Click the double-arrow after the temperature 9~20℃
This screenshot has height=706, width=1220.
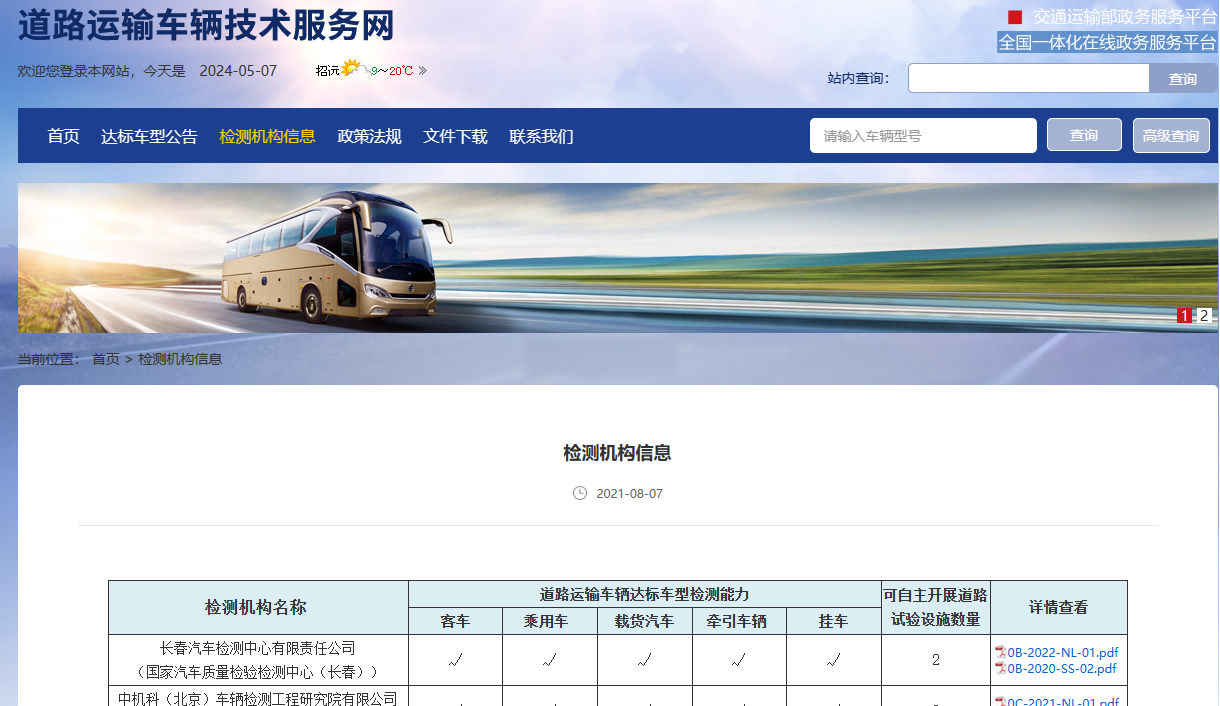click(x=421, y=70)
